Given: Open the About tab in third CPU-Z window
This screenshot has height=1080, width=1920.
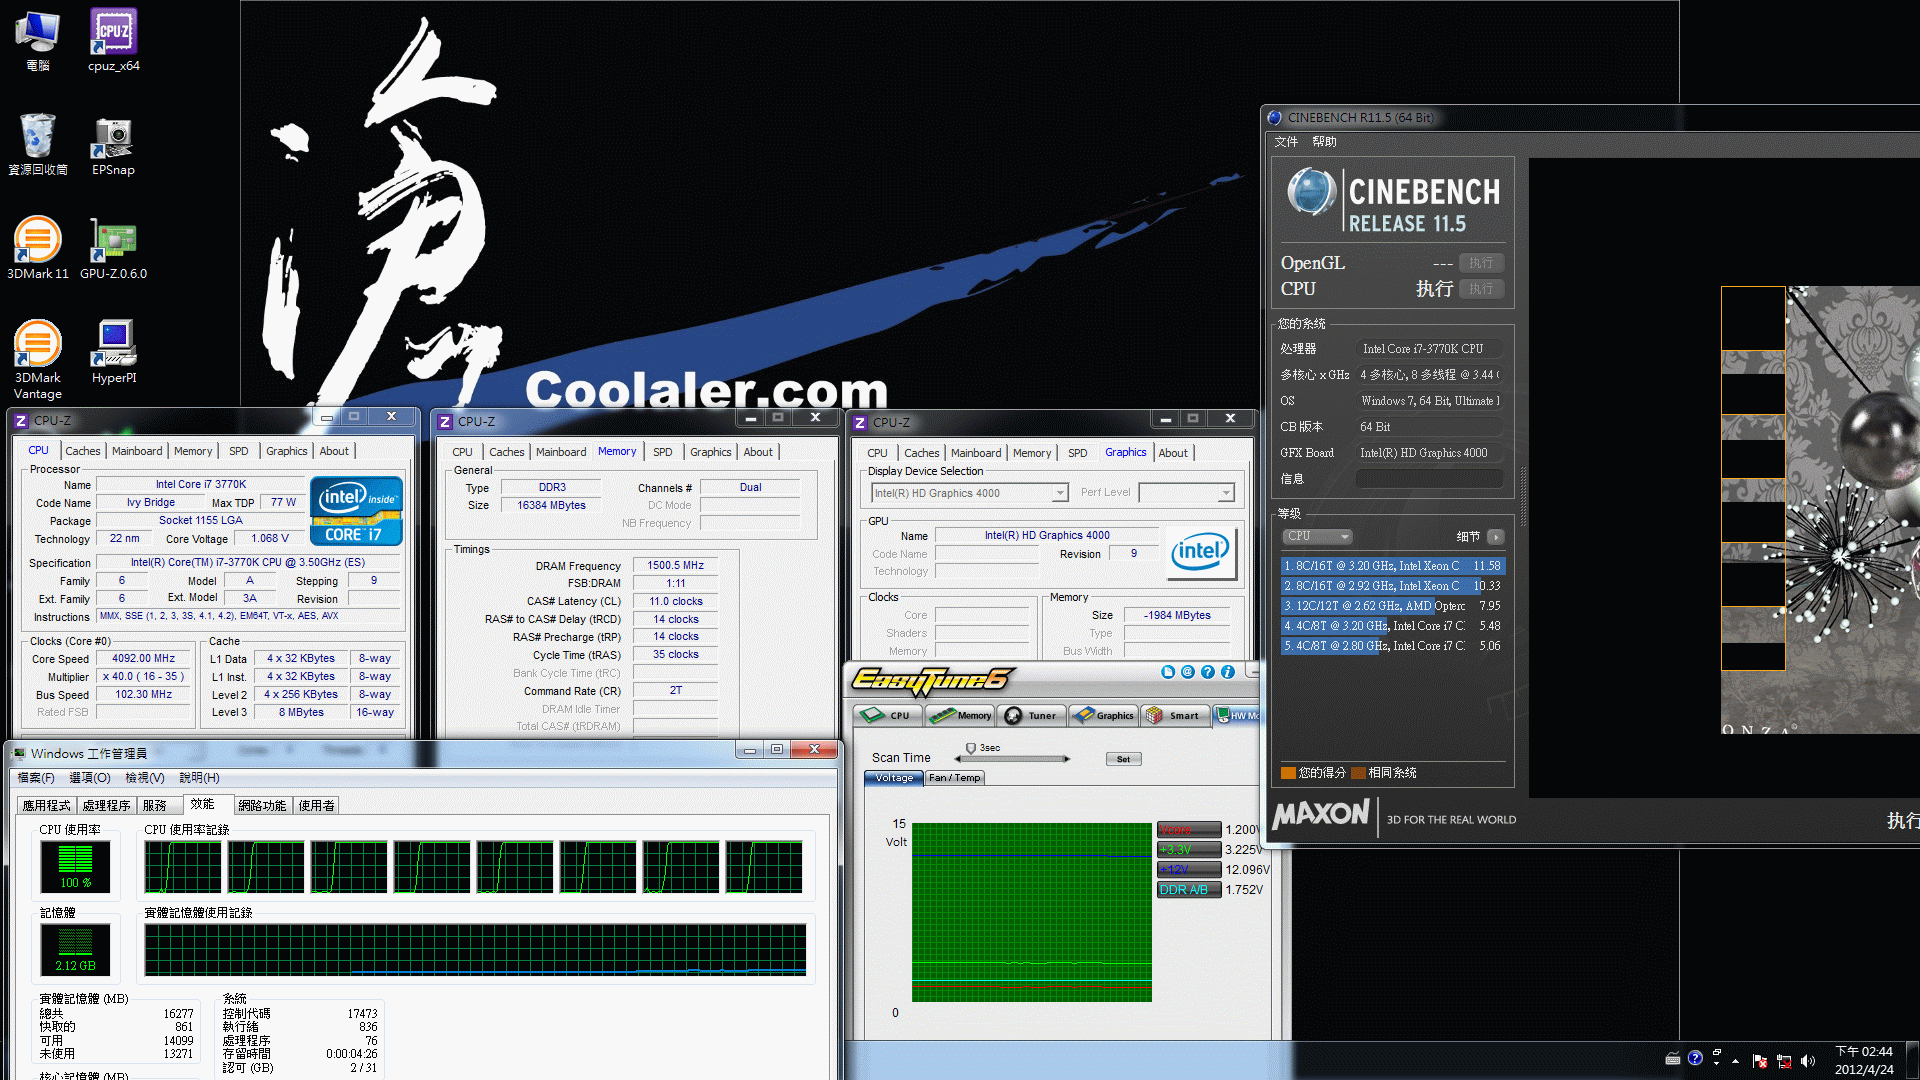Looking at the screenshot, I should pos(1173,453).
